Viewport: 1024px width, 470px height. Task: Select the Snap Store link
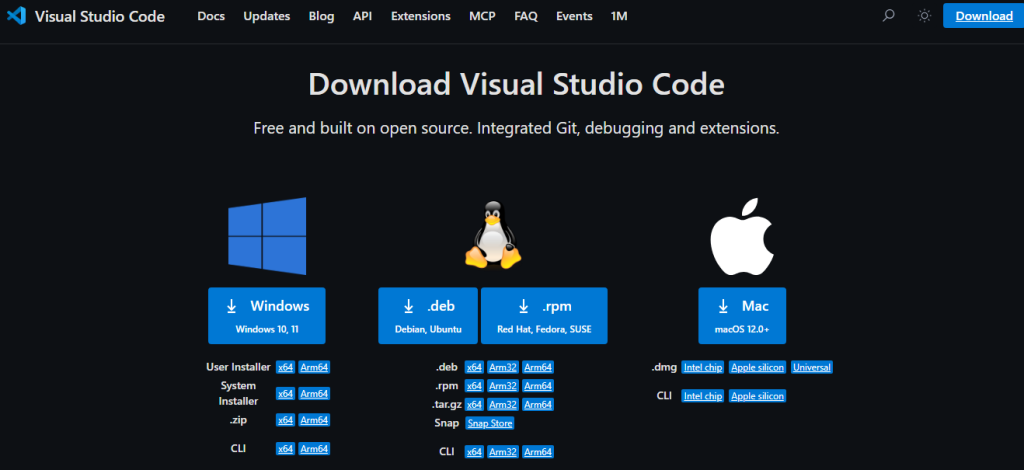point(489,424)
